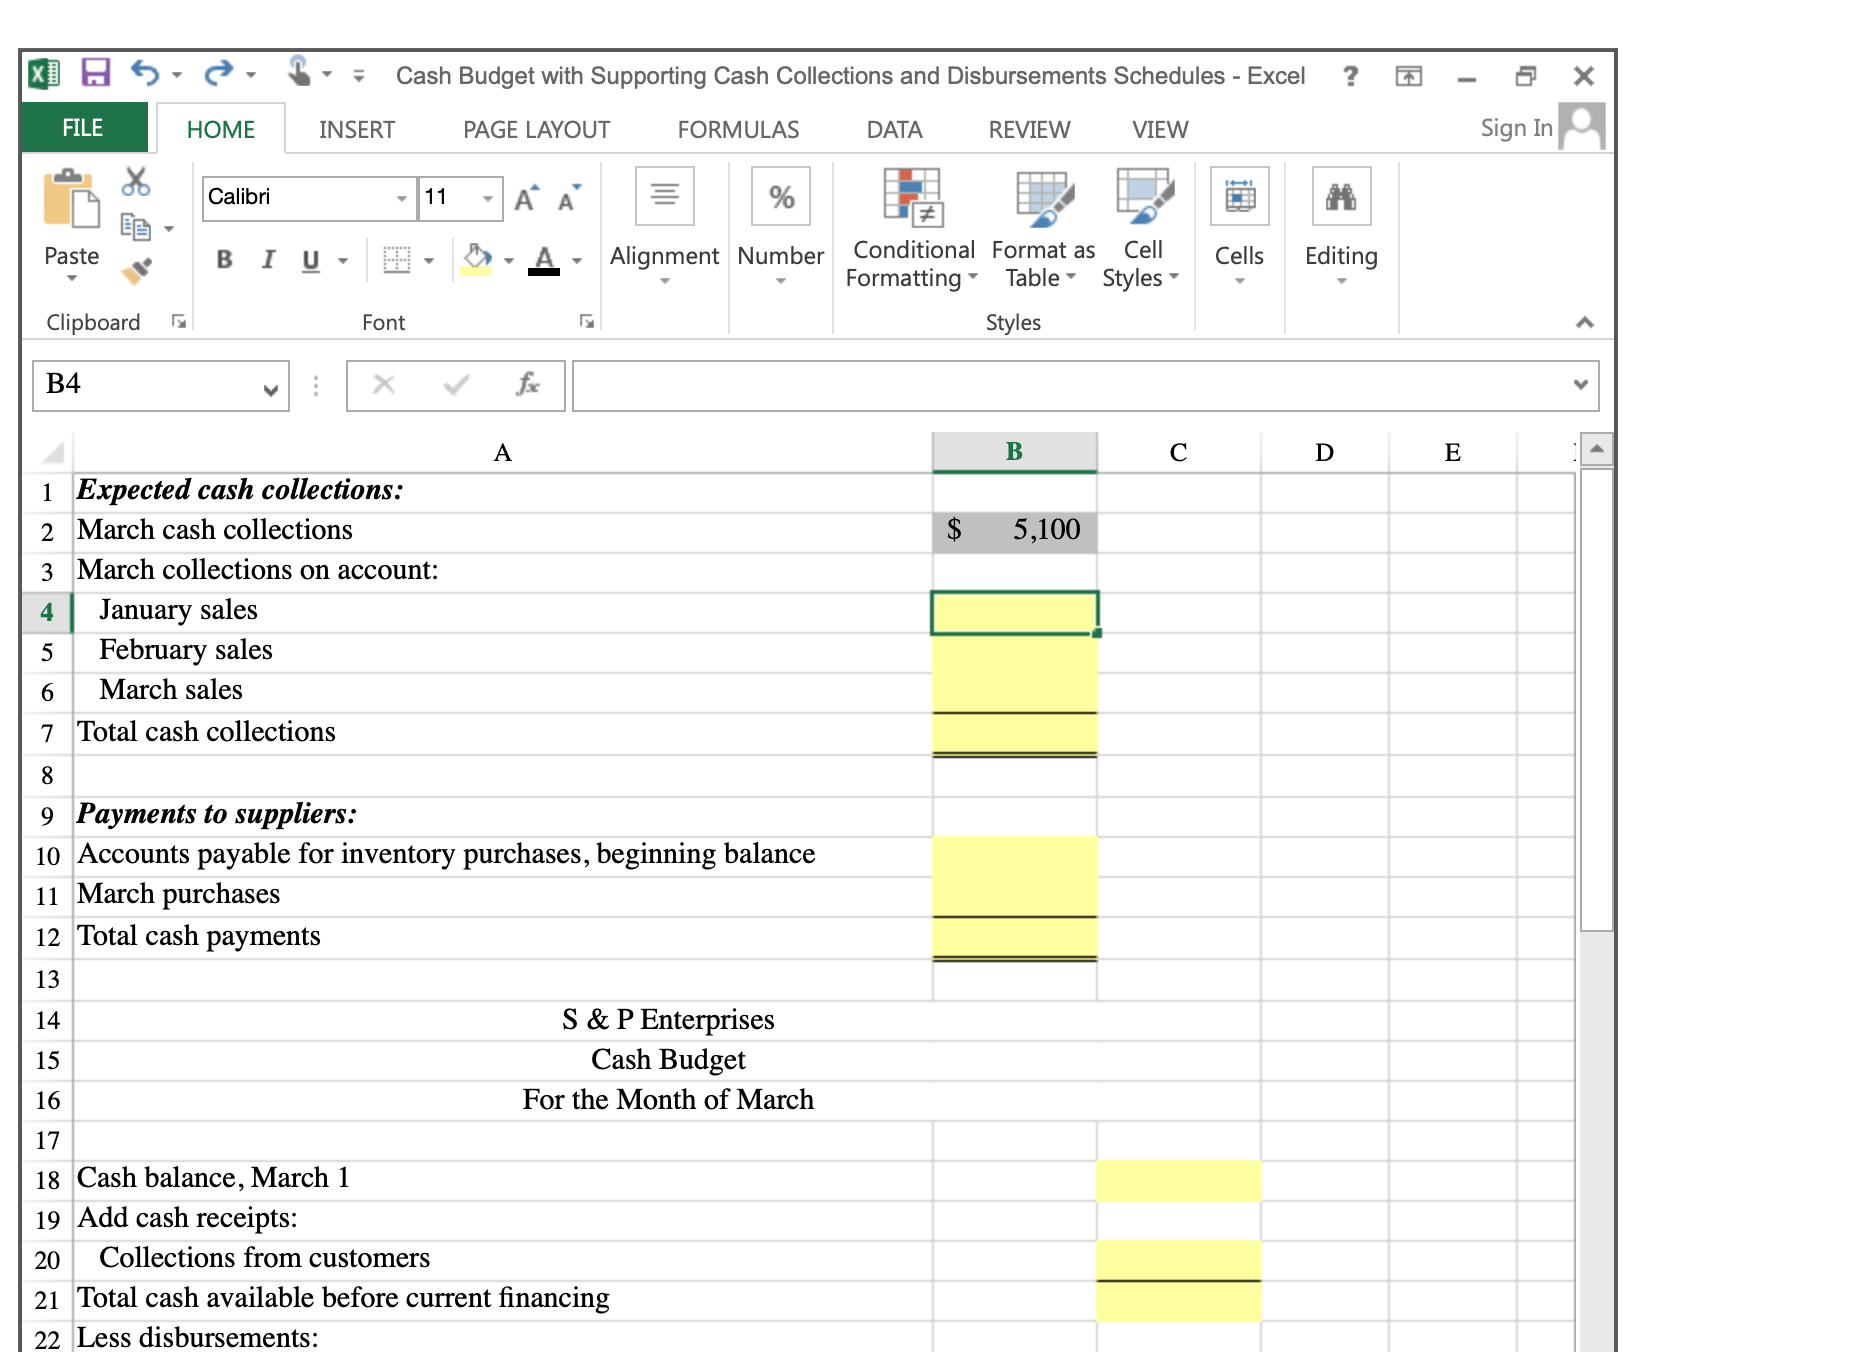Copy selection with copy icon
1870x1352 pixels.
tap(135, 227)
